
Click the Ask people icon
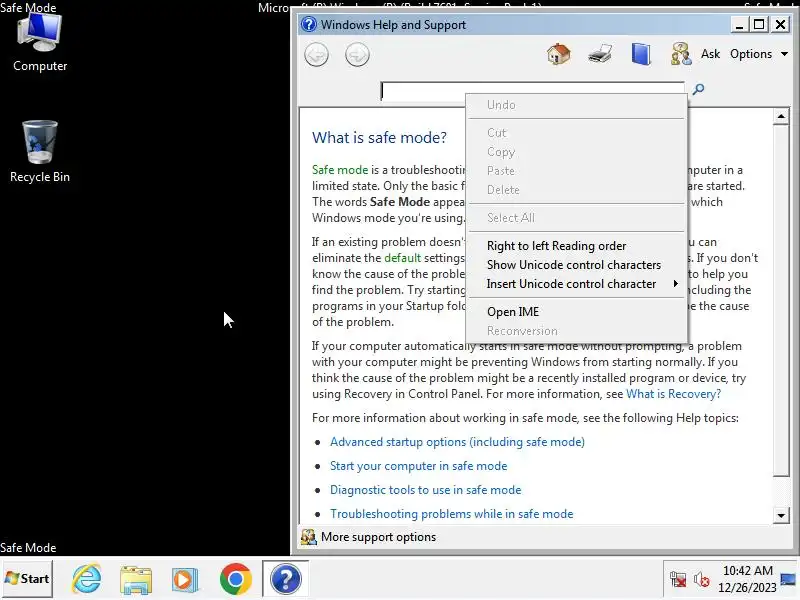(x=681, y=54)
